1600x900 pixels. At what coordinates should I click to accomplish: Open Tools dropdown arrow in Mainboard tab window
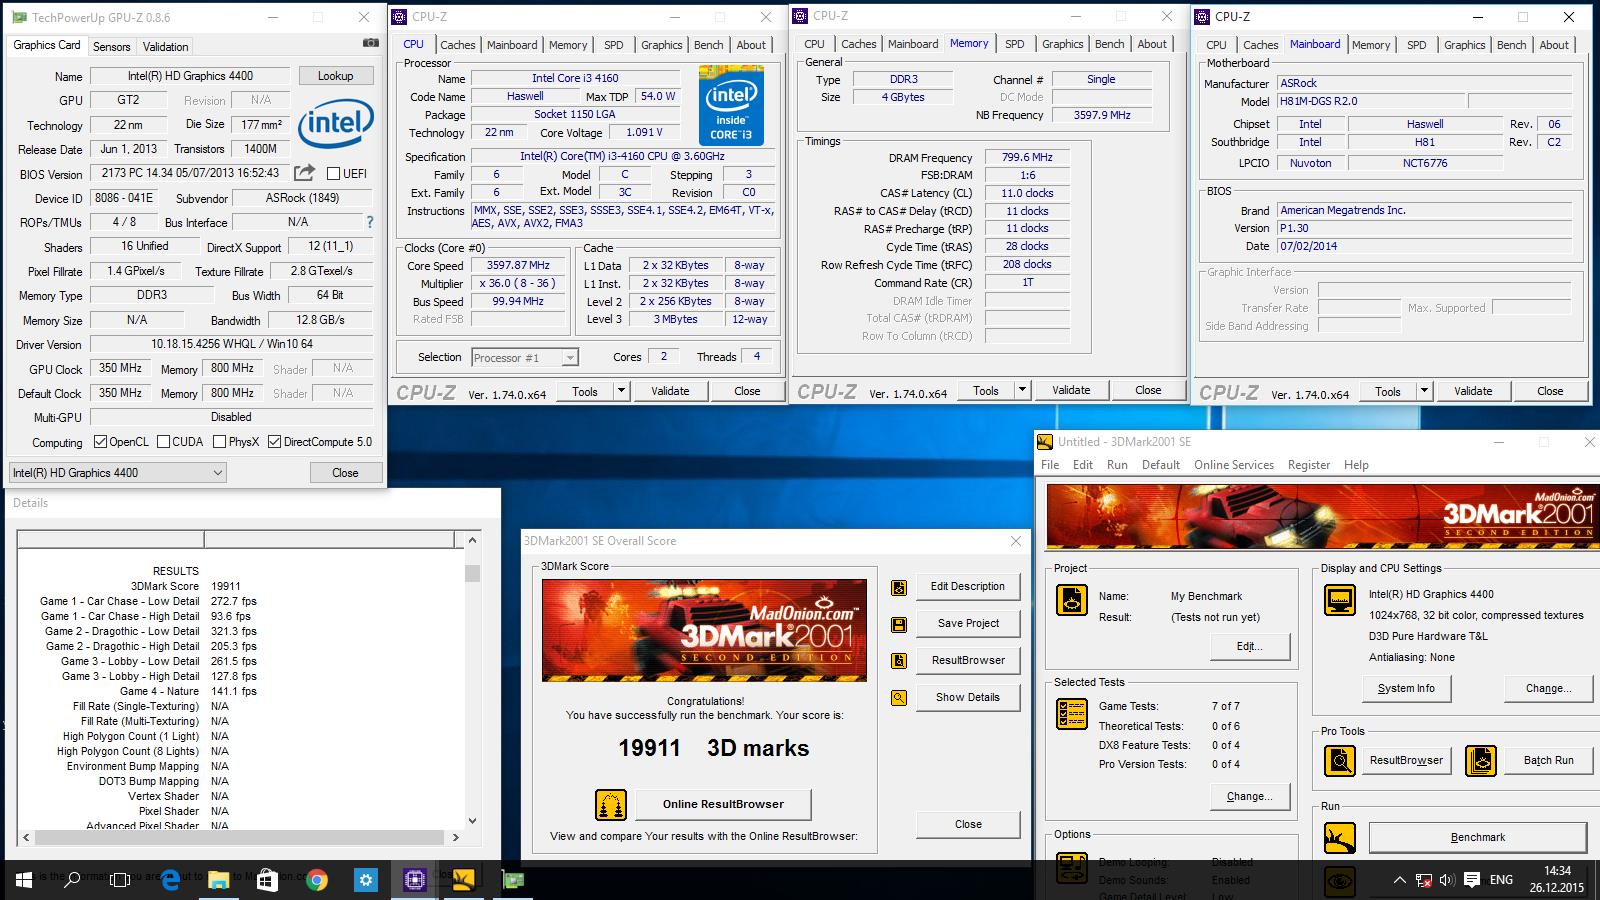(1424, 391)
